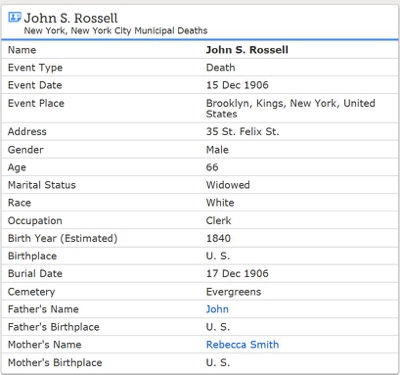Click the Father's Birthplace row label

[54, 327]
